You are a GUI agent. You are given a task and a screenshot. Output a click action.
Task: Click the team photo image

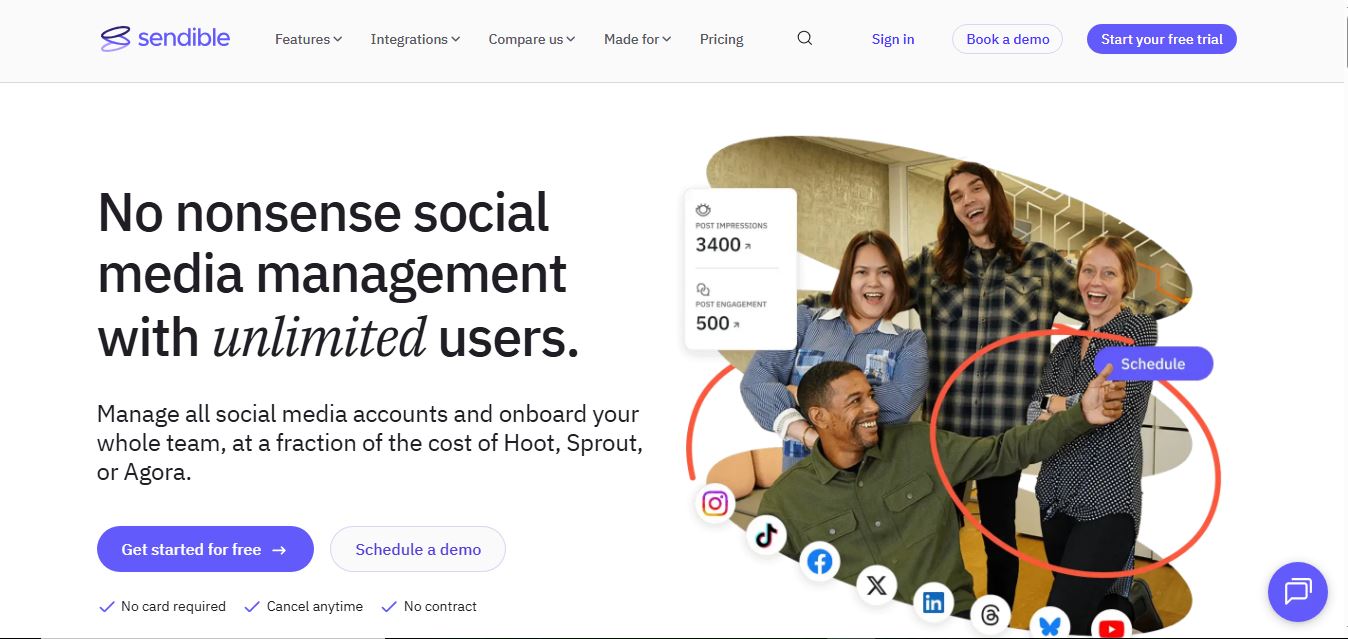[950, 388]
